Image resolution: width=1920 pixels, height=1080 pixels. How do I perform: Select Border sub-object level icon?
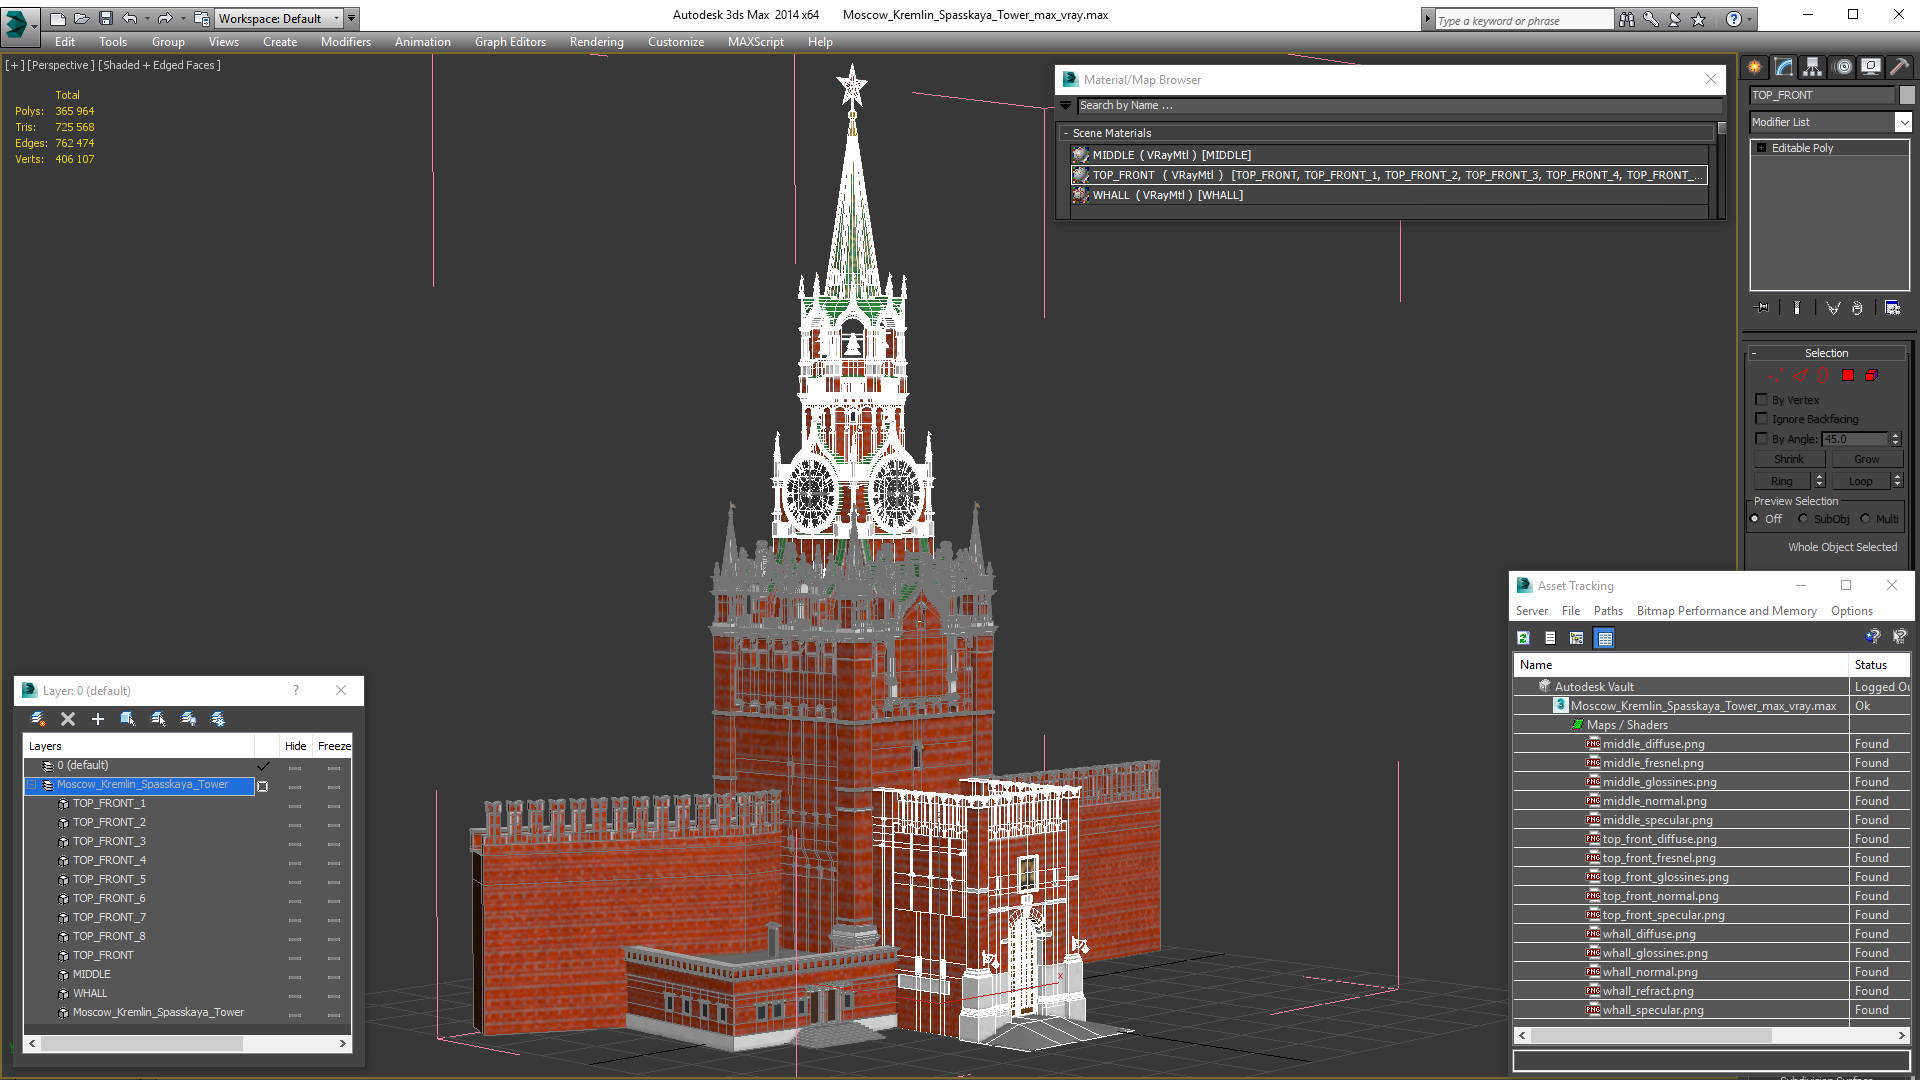tap(1823, 376)
